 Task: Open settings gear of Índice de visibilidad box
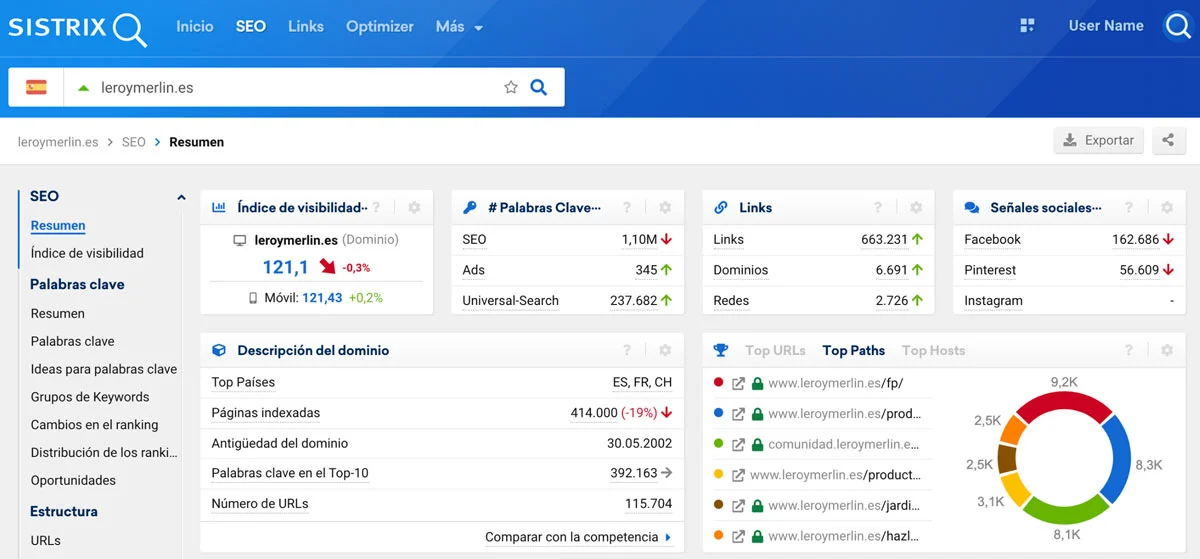414,208
